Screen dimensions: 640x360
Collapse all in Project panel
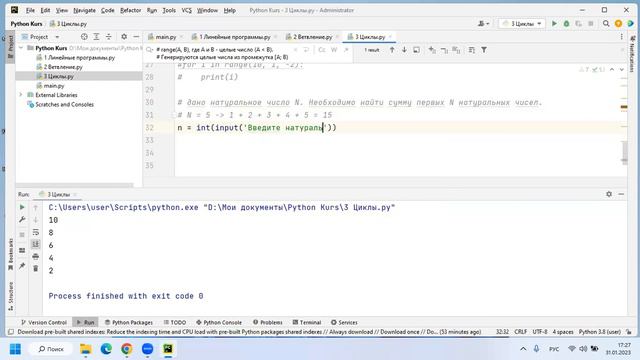click(x=109, y=37)
